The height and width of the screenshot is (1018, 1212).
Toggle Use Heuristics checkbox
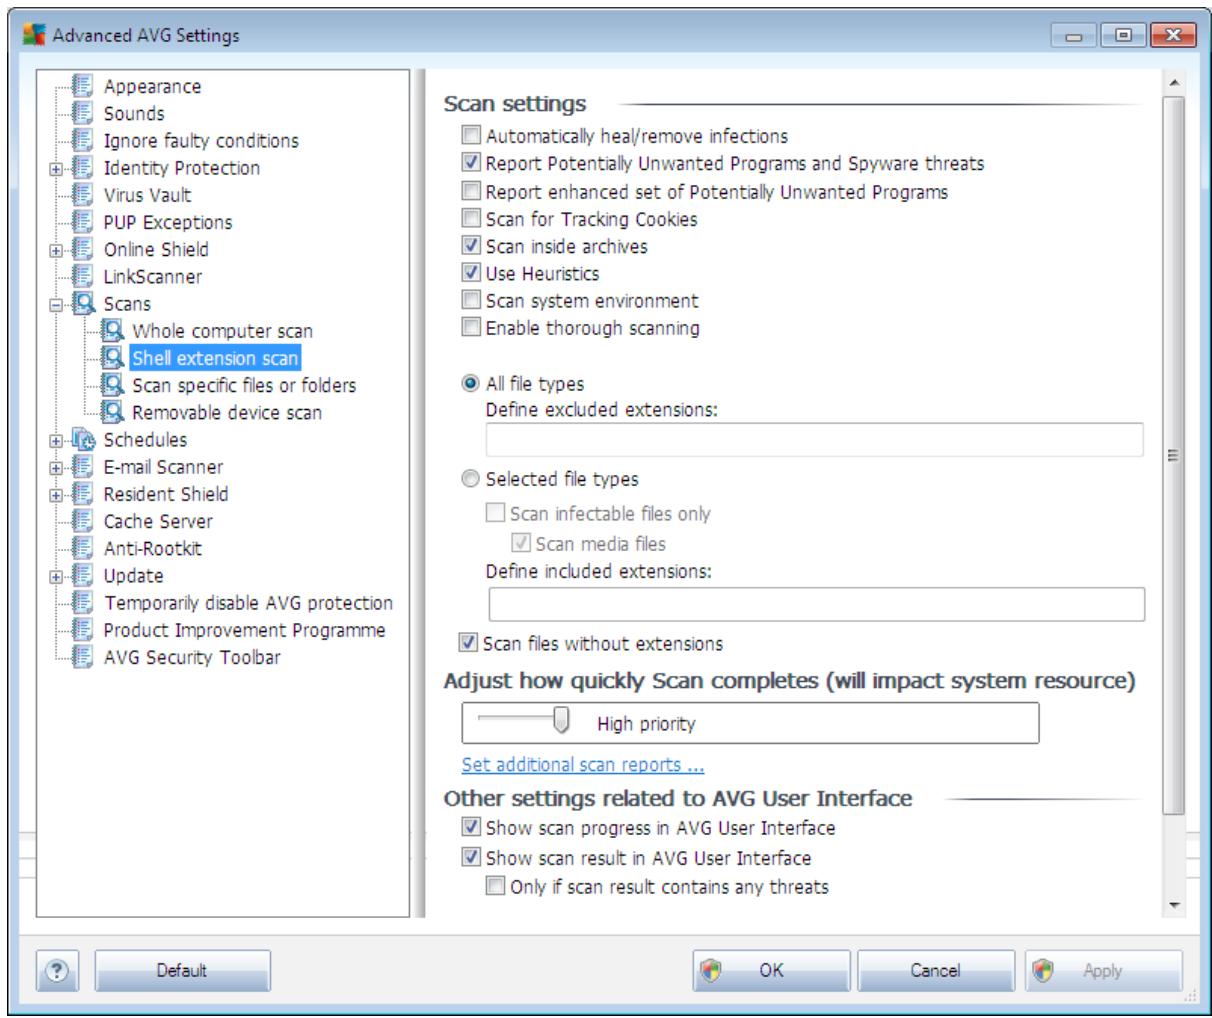click(471, 273)
